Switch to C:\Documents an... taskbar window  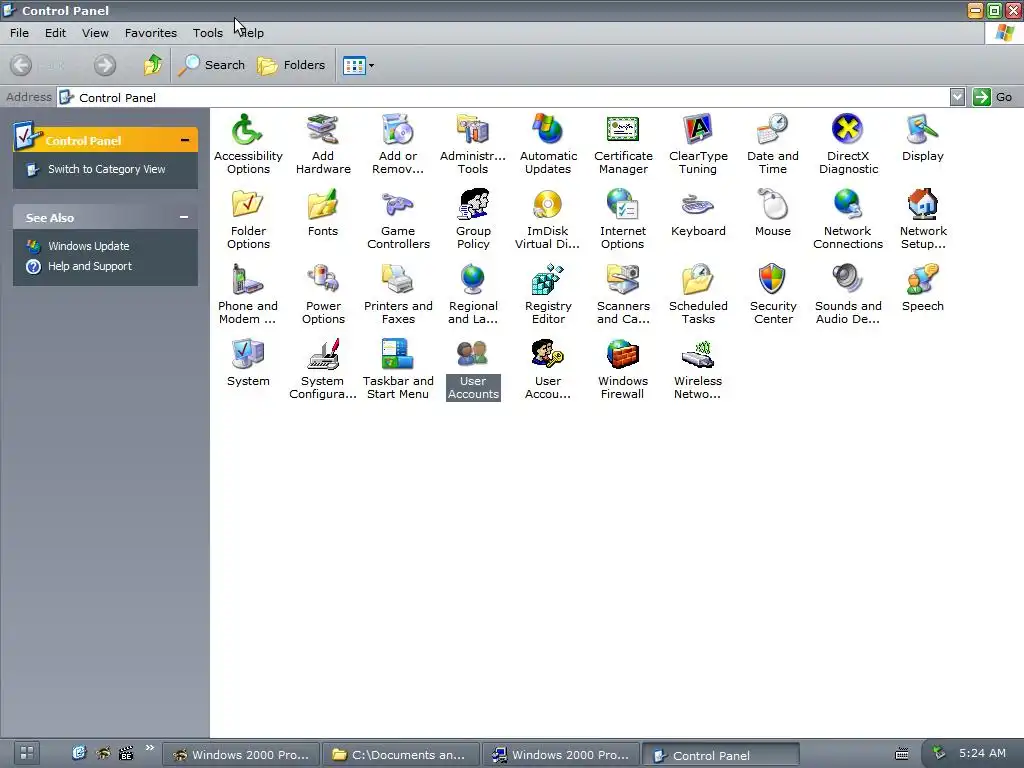coord(400,754)
